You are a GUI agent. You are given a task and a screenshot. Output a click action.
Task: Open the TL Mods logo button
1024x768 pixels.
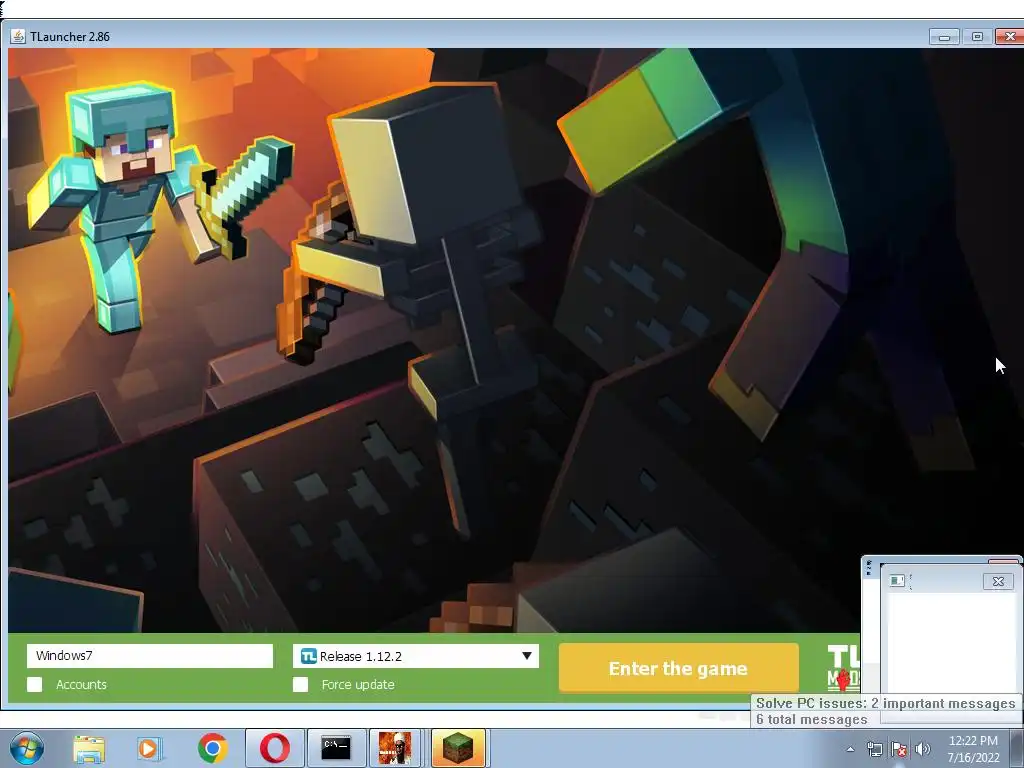click(843, 668)
